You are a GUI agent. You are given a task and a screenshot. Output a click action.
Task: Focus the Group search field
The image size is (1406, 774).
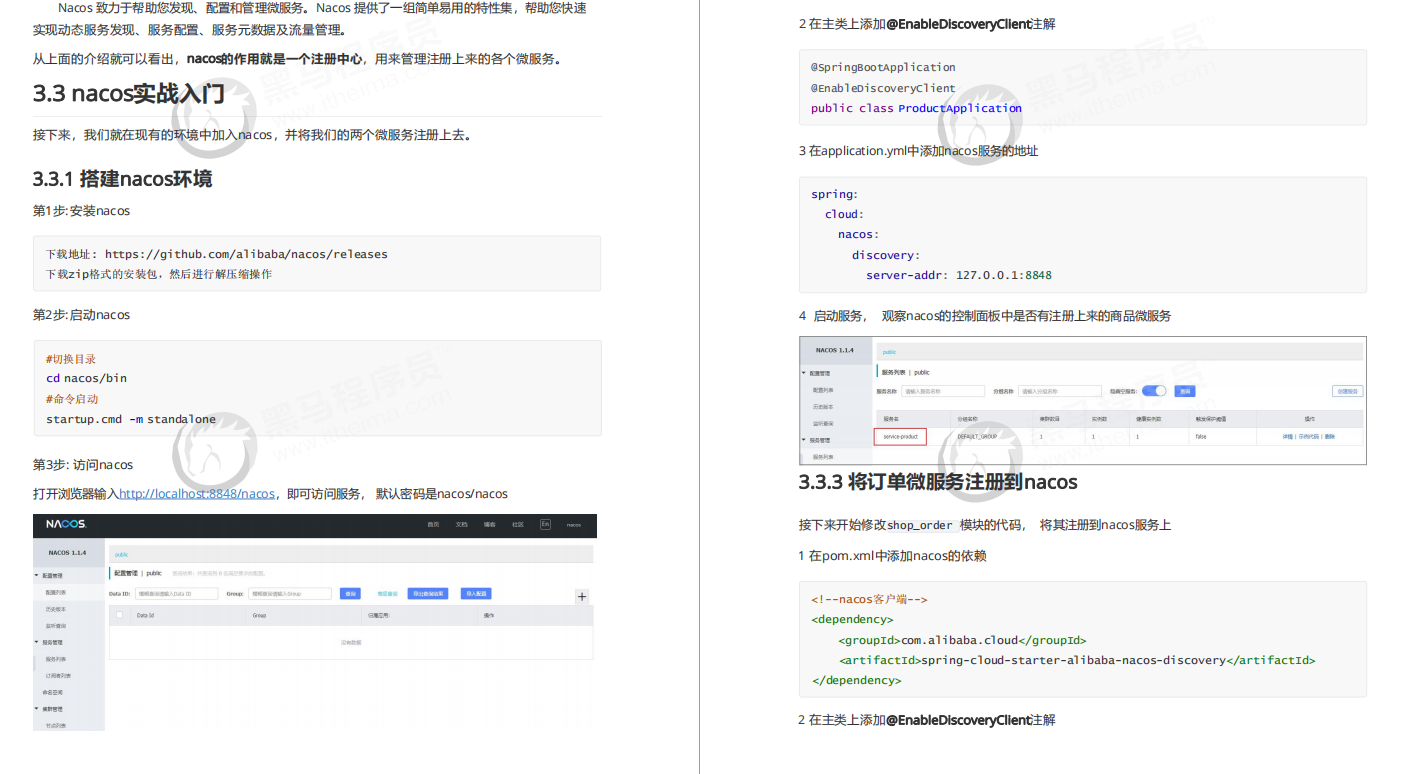point(290,593)
